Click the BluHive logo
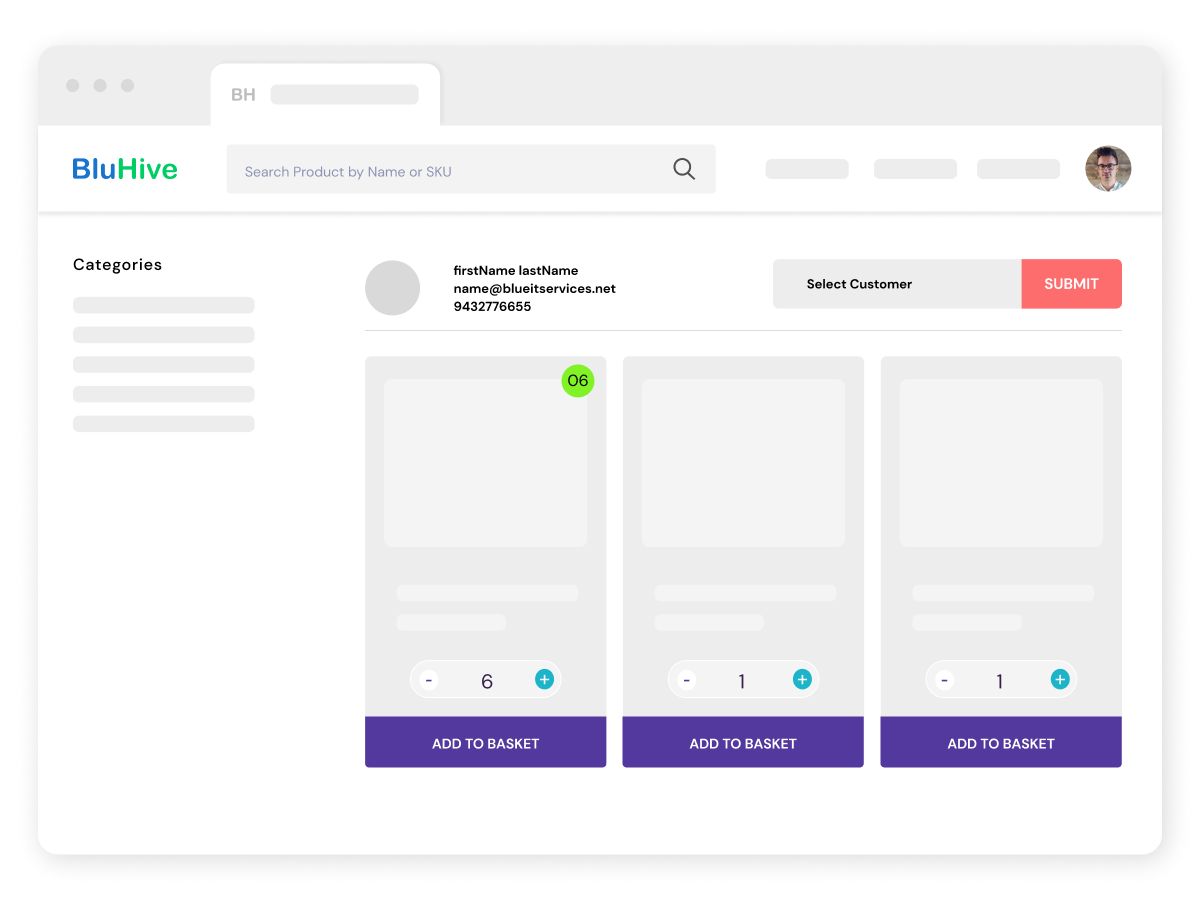 [125, 169]
